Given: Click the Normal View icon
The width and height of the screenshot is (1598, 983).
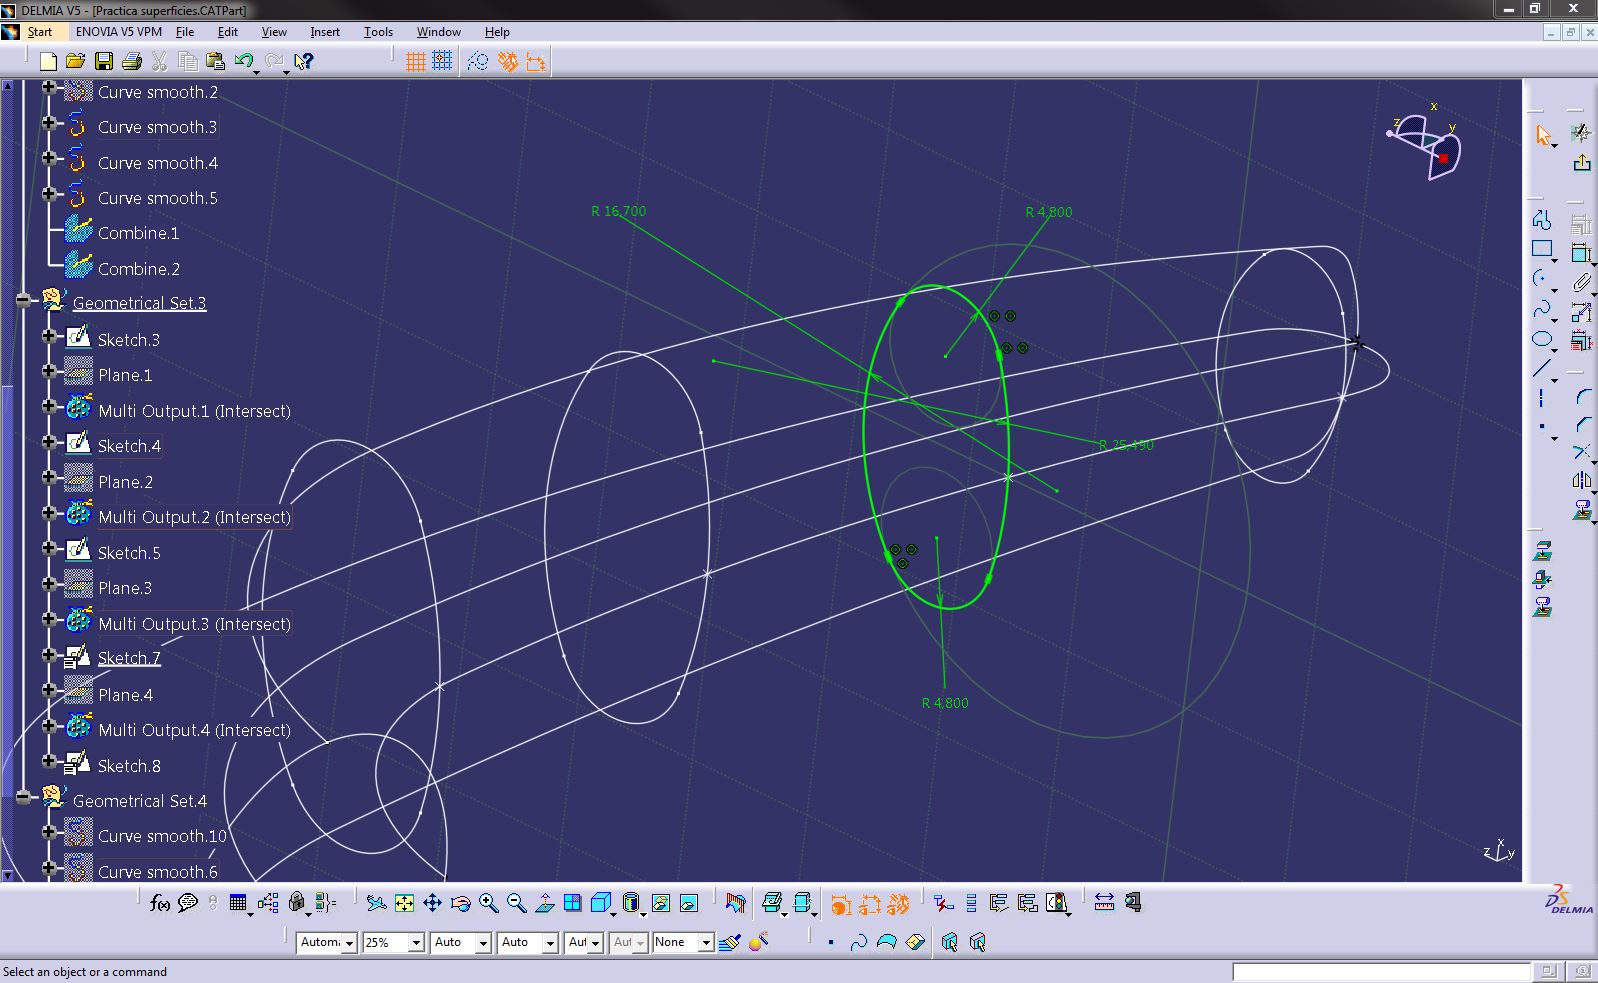Looking at the screenshot, I should tap(544, 903).
